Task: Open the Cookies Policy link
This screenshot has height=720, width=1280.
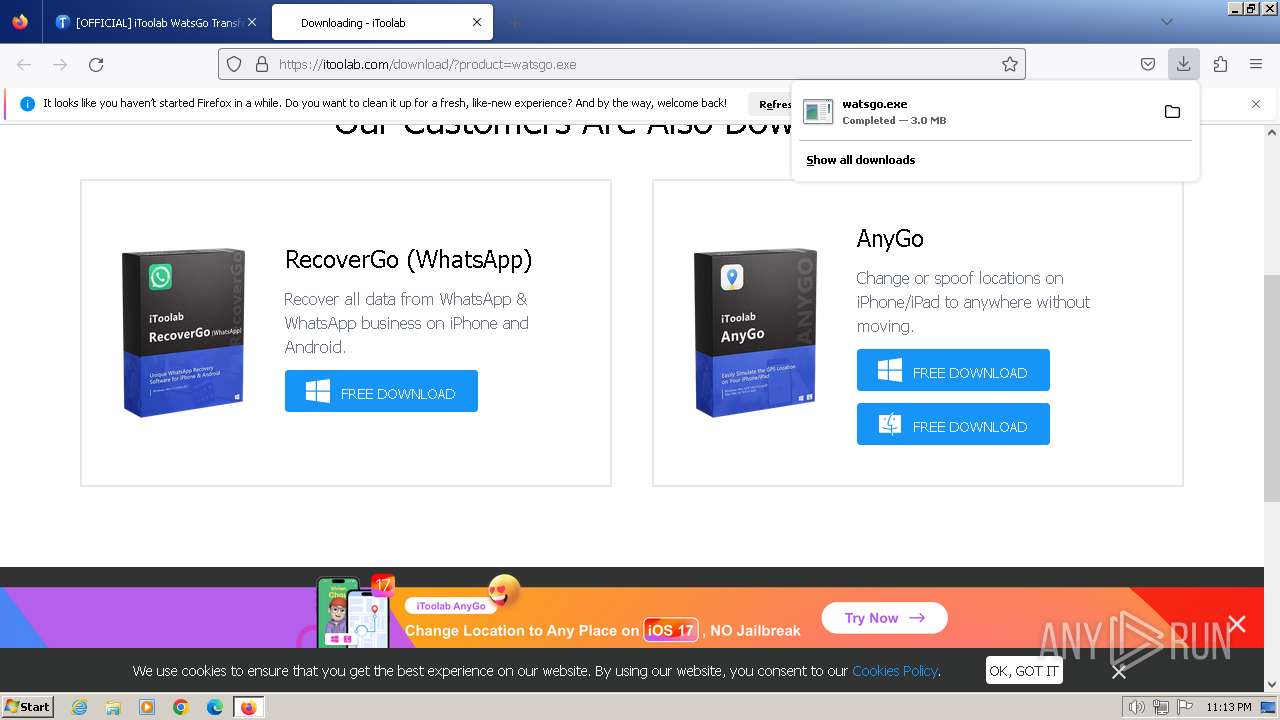Action: pyautogui.click(x=894, y=671)
